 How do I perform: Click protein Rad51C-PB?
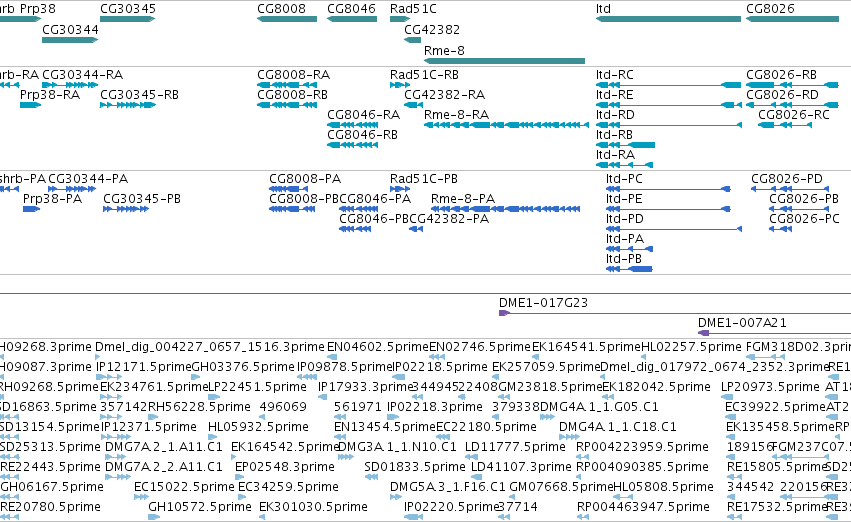400,189
